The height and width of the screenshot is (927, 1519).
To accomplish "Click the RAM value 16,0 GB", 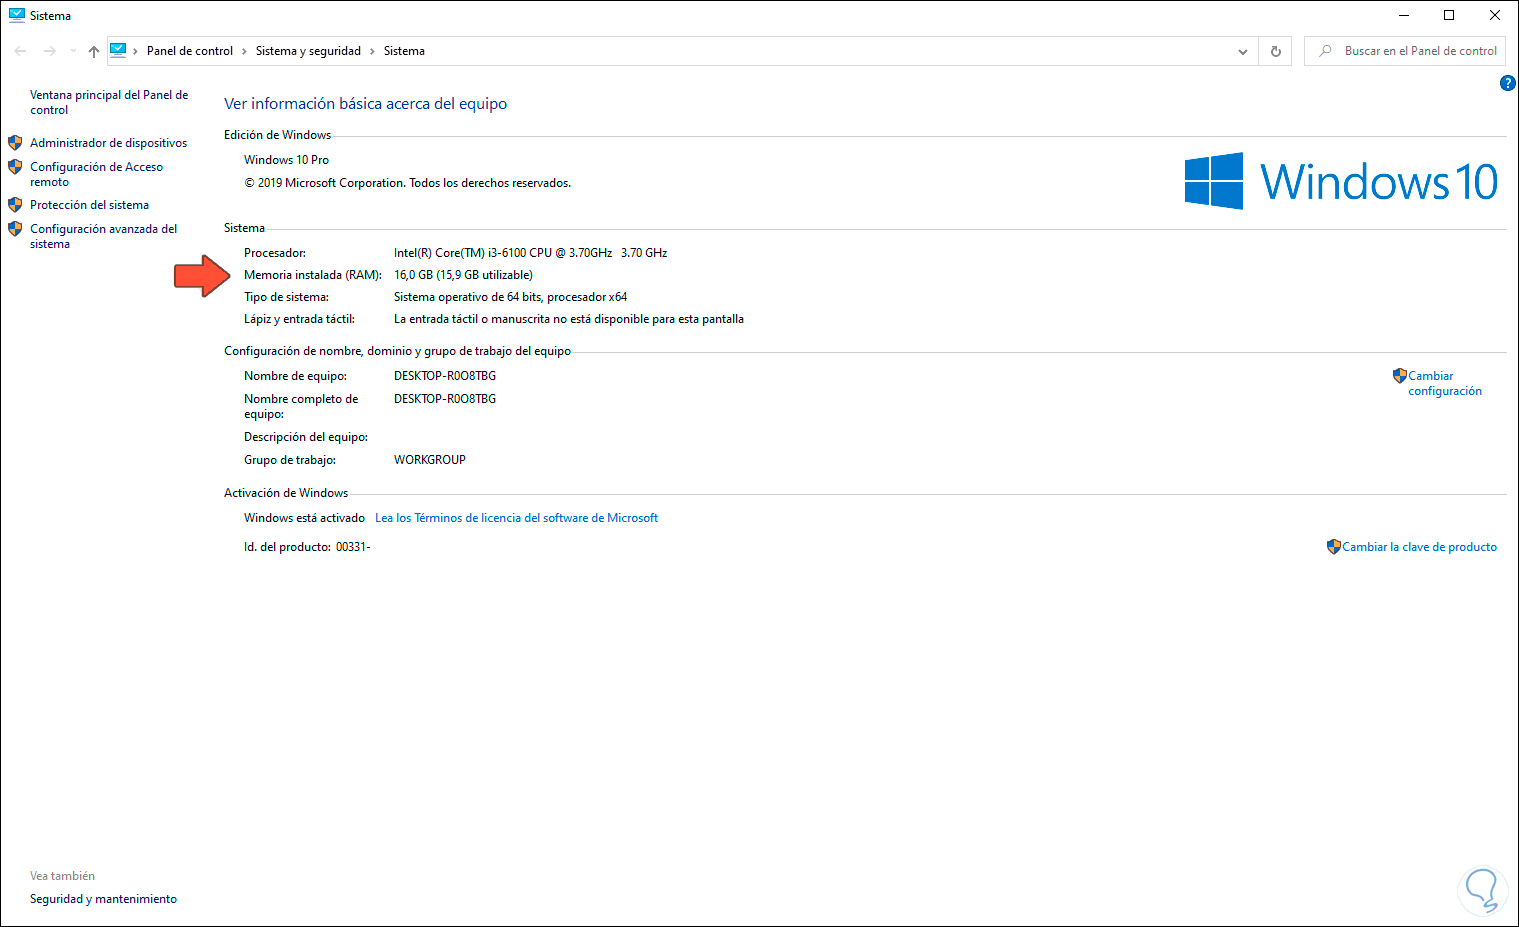I will tap(463, 275).
